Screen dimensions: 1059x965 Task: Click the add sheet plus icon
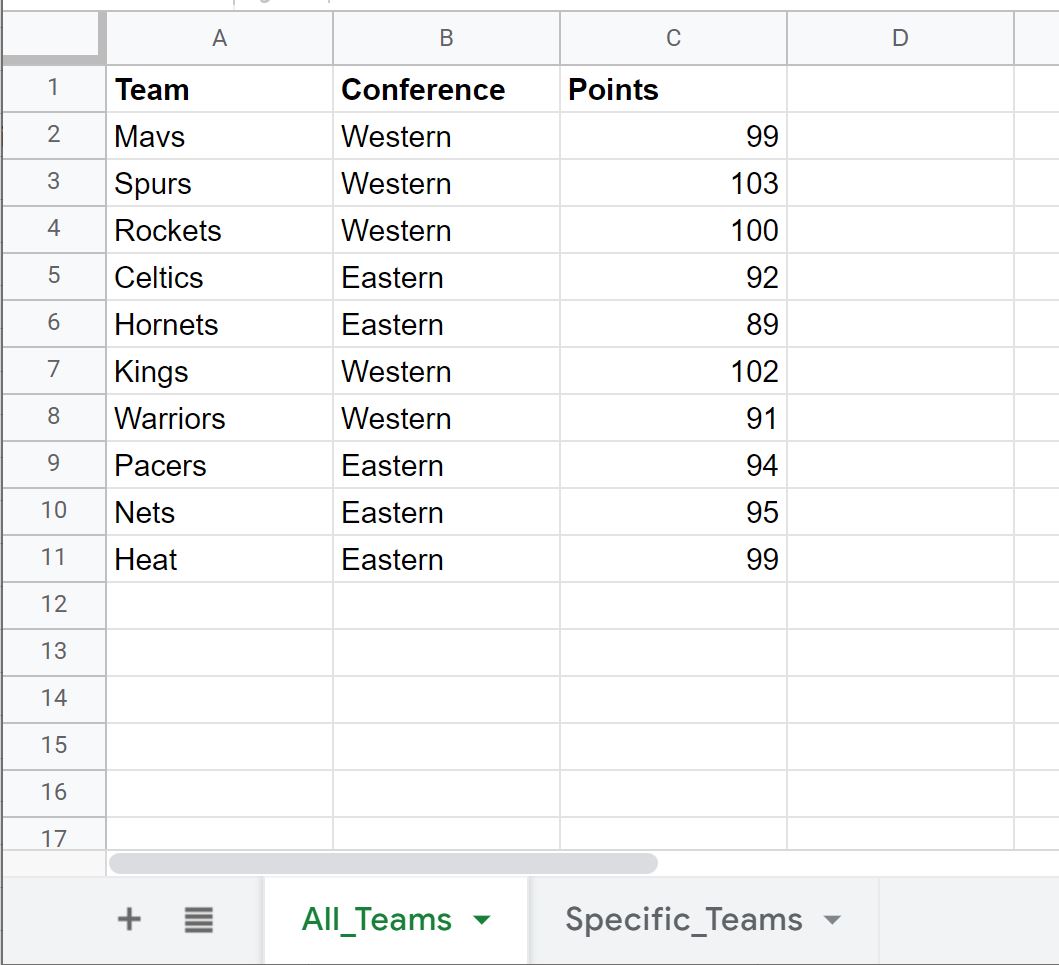[x=129, y=920]
